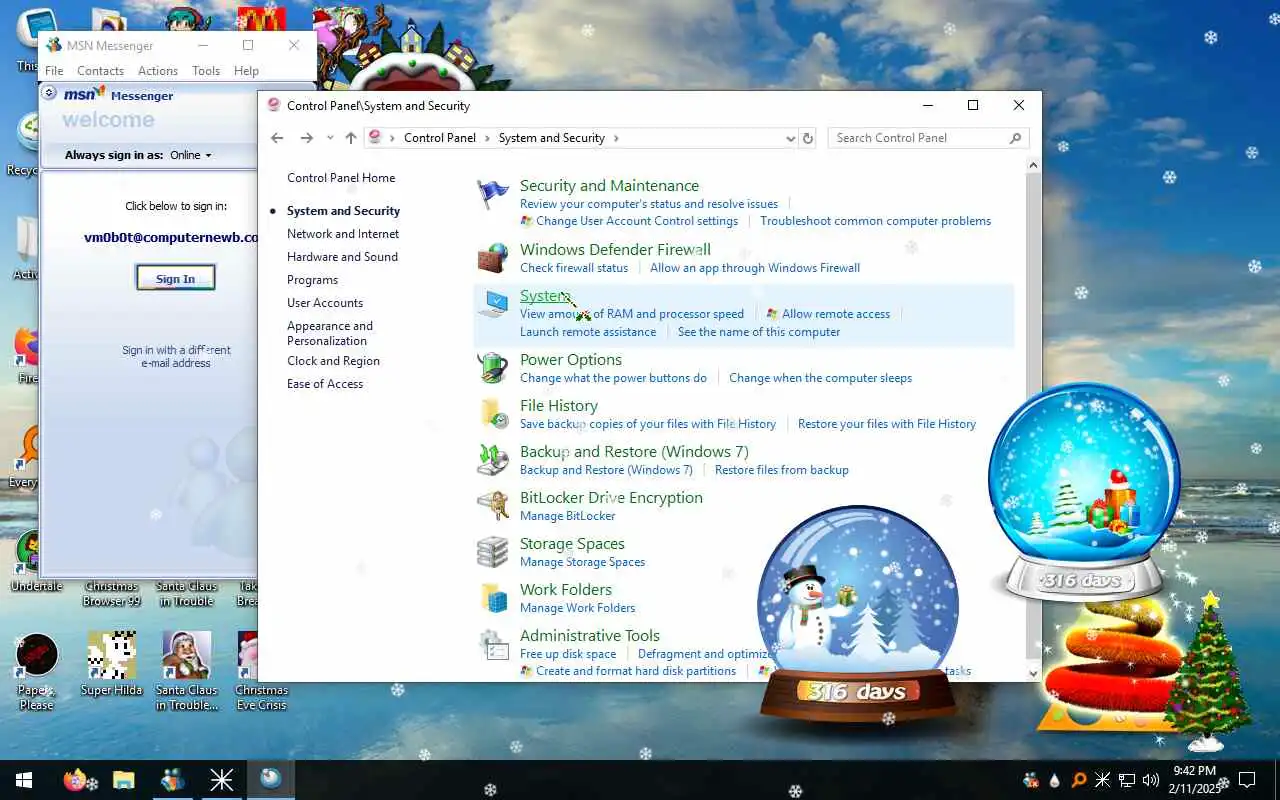Expand the chevron after System and Security breadcrumb
Screen dimensions: 1280x800
point(616,138)
